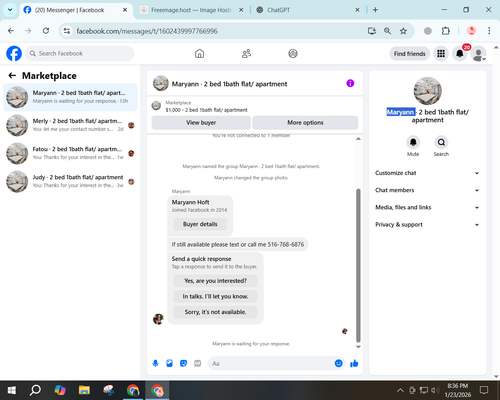Open the taskbar clock showing 8:36 PM
500x400 pixels.
point(458,390)
